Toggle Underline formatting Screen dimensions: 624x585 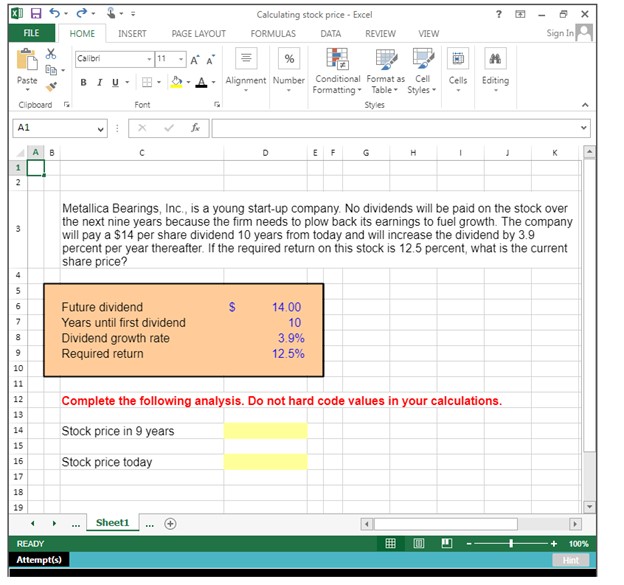tap(115, 82)
